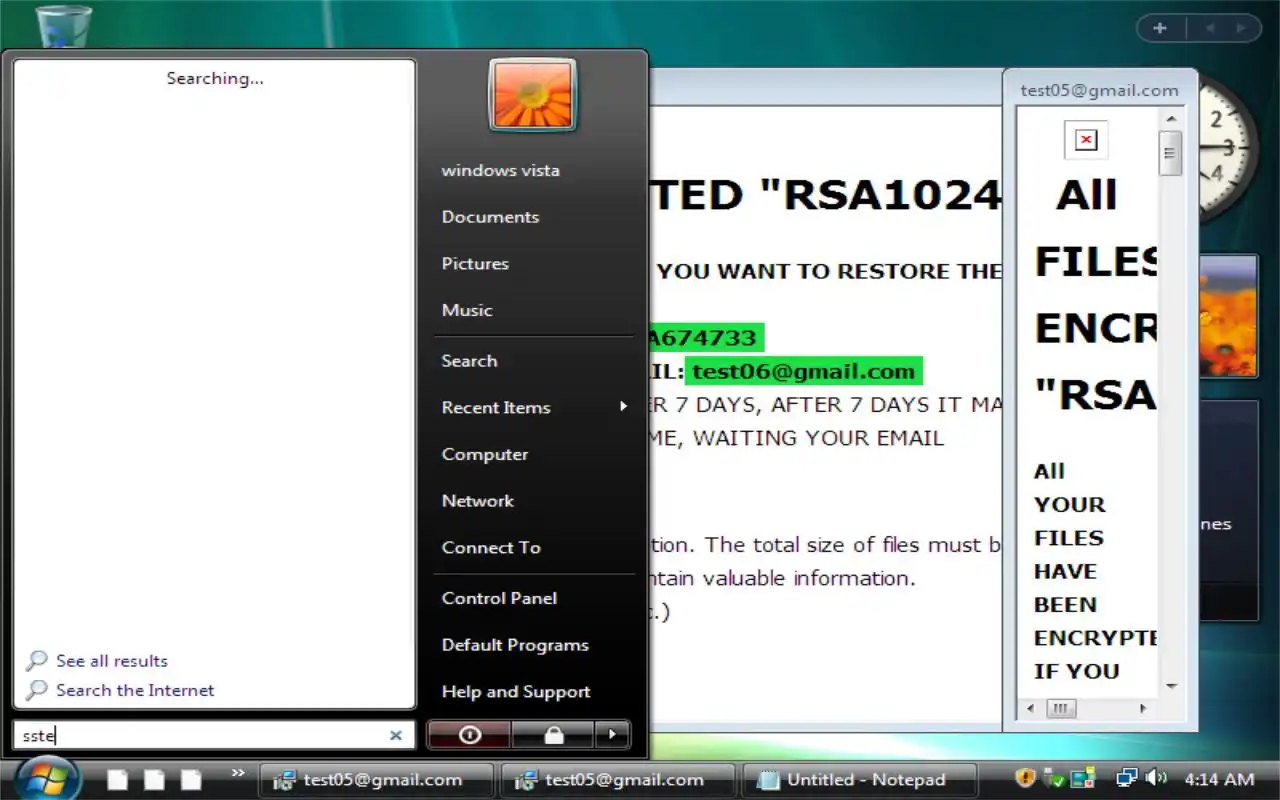
Task: Click the sidebar next gadgets arrow
Action: tap(1242, 28)
